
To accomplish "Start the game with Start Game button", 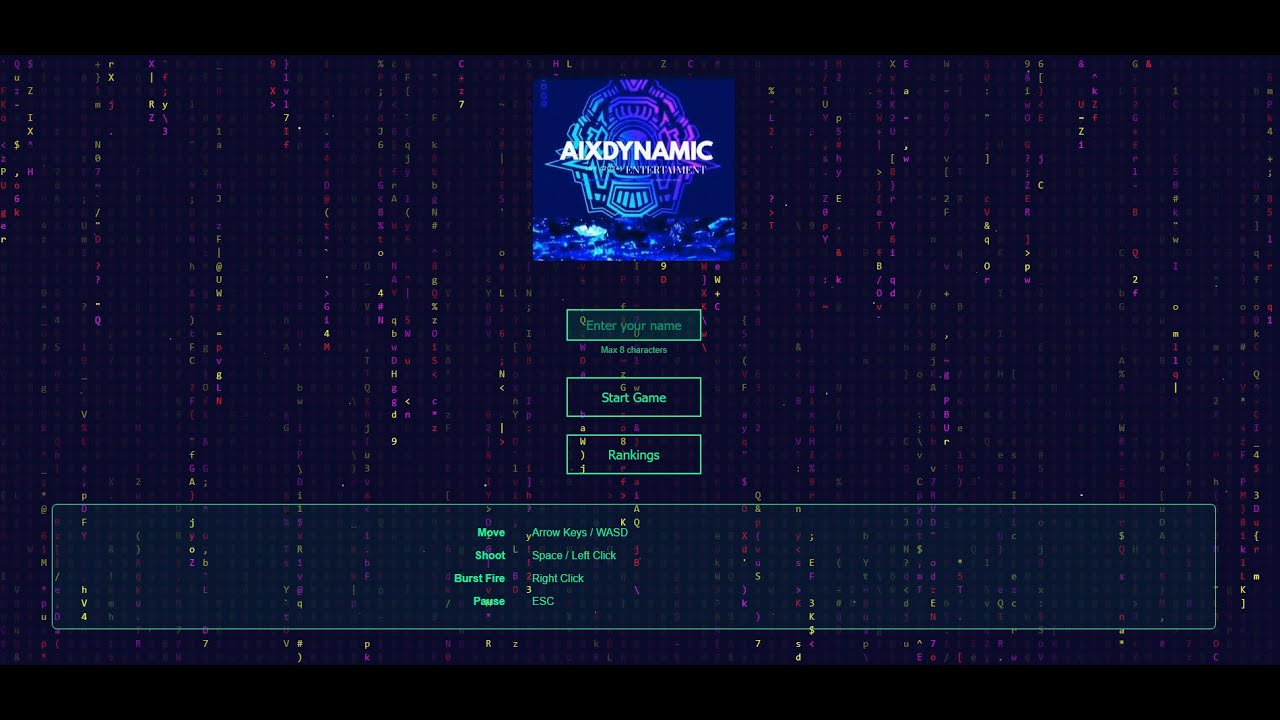I will click(634, 397).
